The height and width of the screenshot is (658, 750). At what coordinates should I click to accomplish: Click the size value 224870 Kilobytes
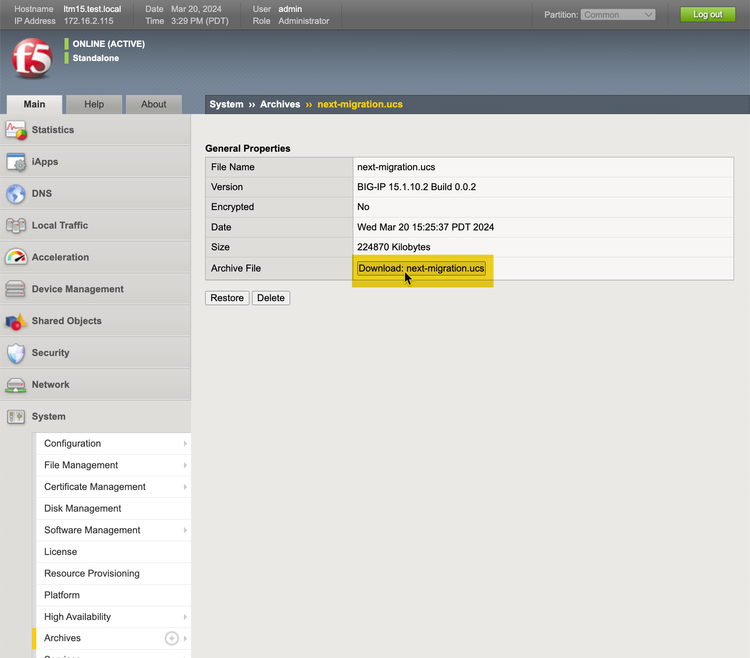[x=393, y=247]
